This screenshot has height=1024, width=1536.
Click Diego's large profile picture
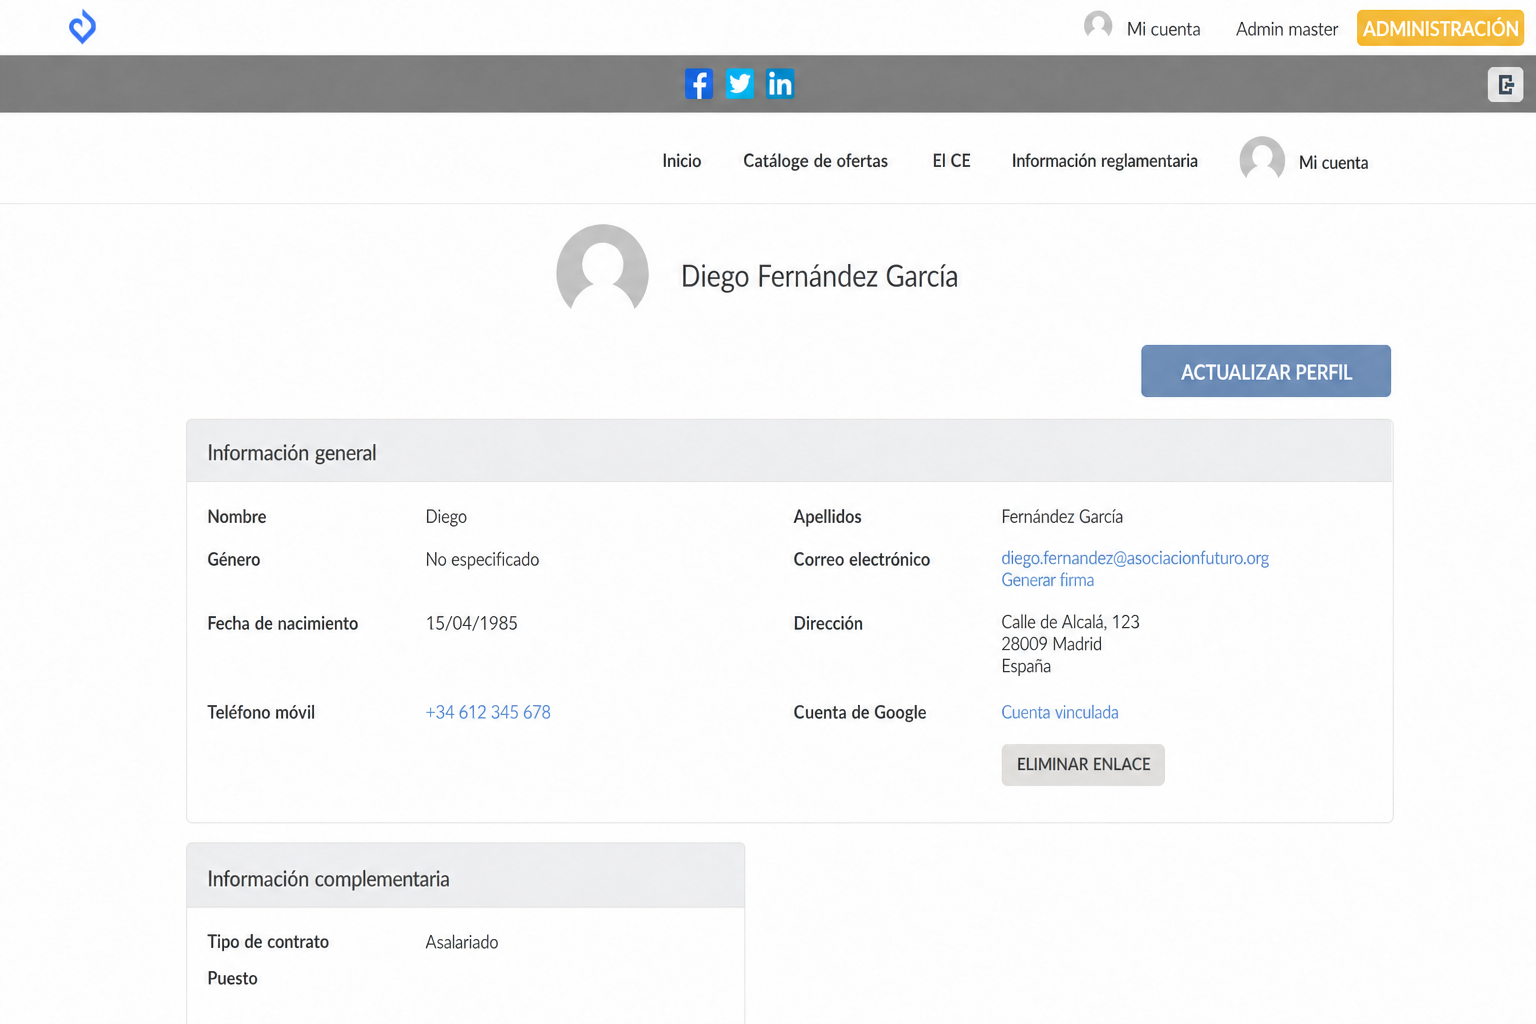[602, 271]
